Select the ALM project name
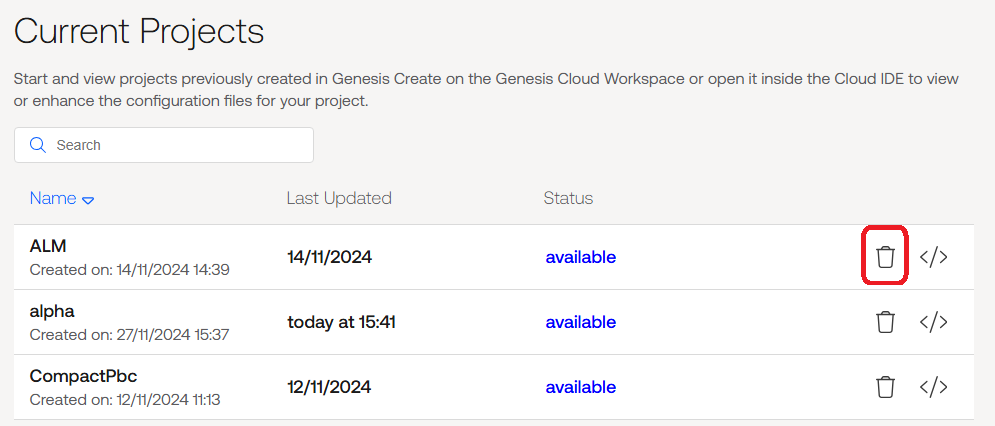This screenshot has width=995, height=426. [x=48, y=246]
